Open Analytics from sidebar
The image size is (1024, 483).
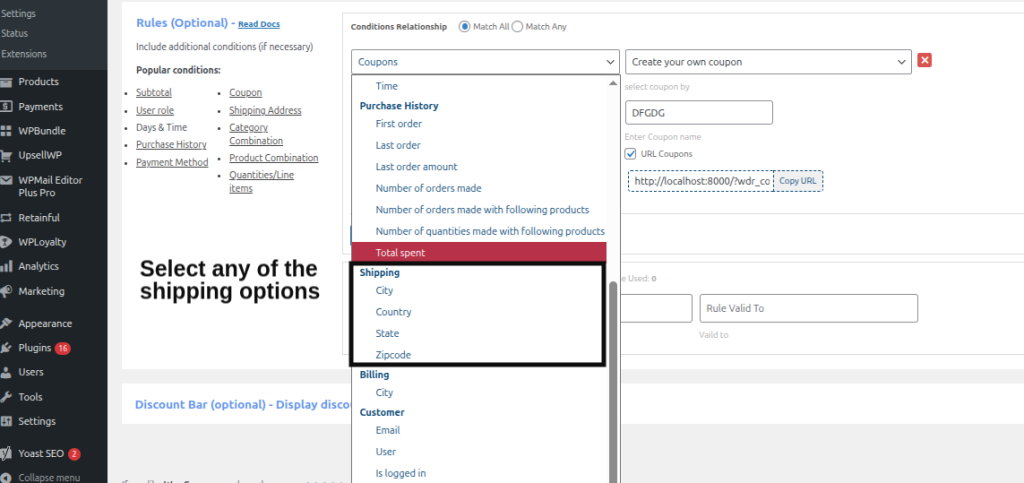(39, 266)
